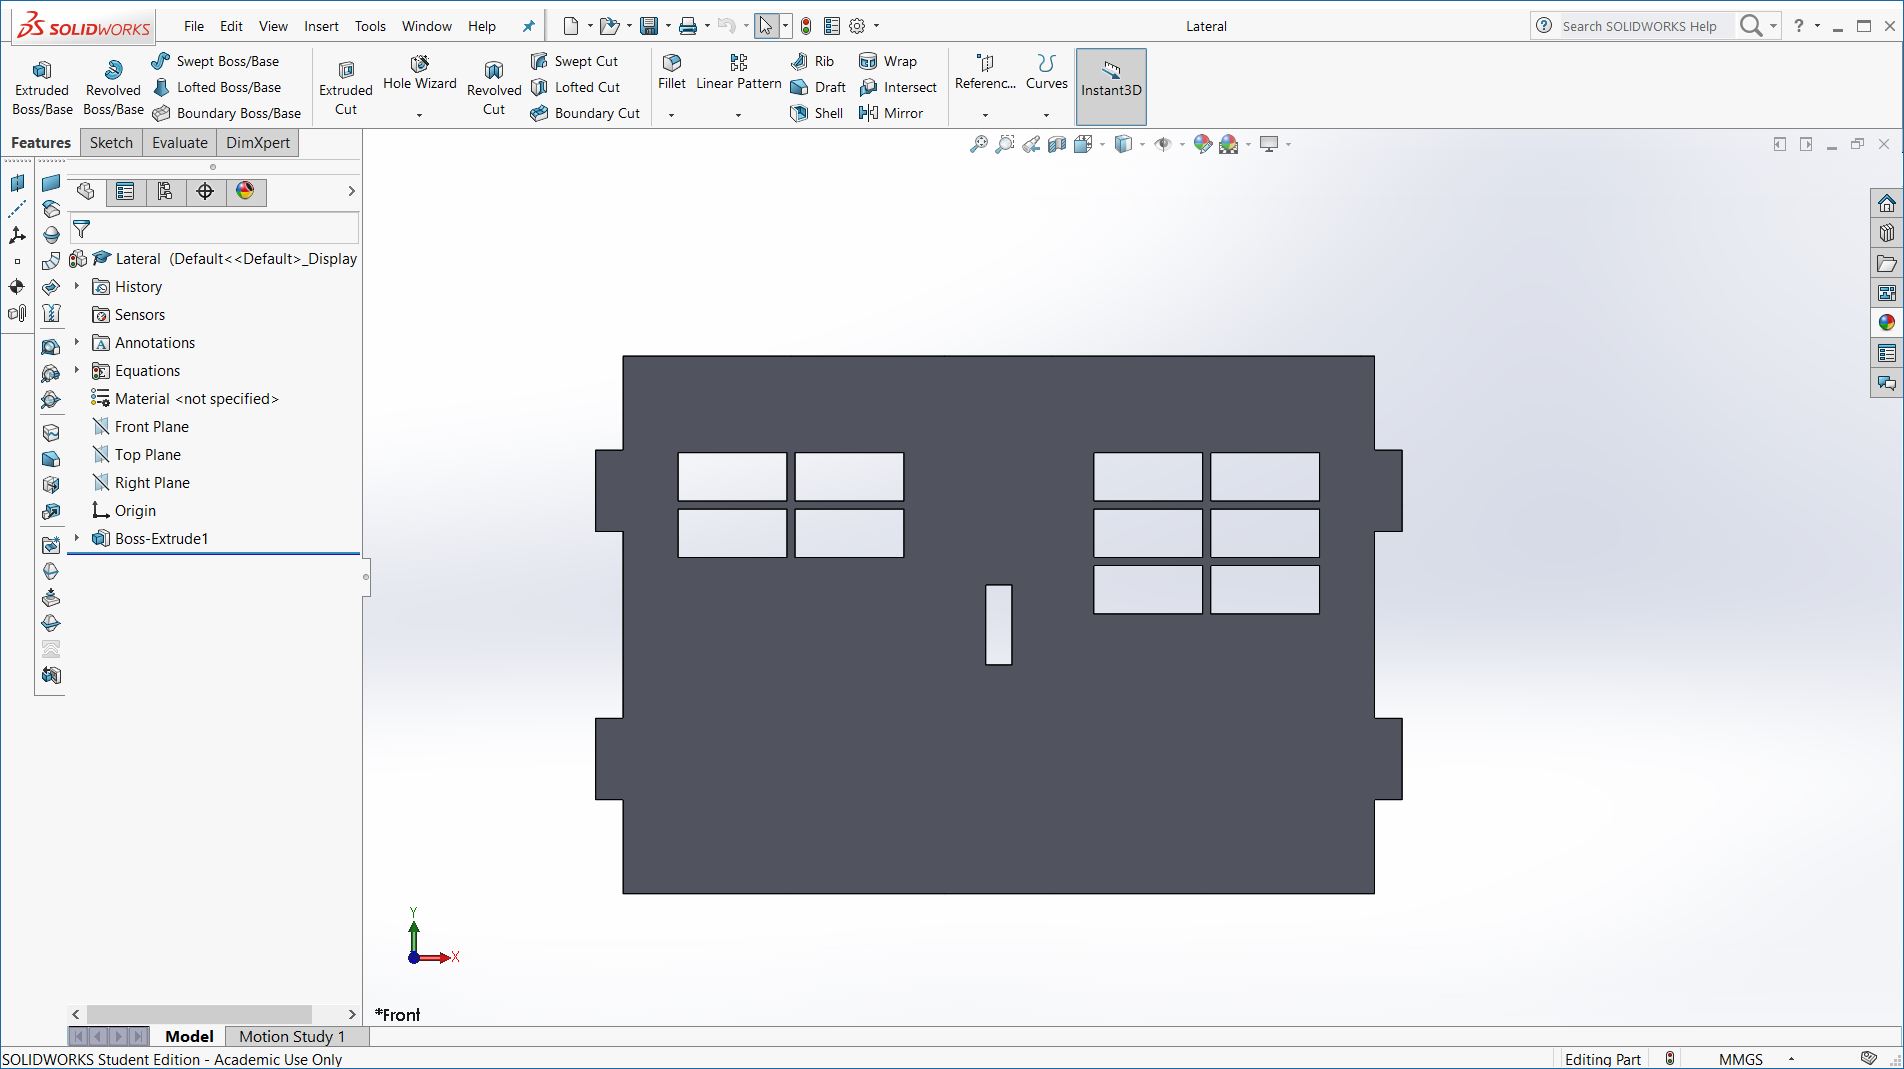Activate the Wrap feature tool

pos(888,61)
